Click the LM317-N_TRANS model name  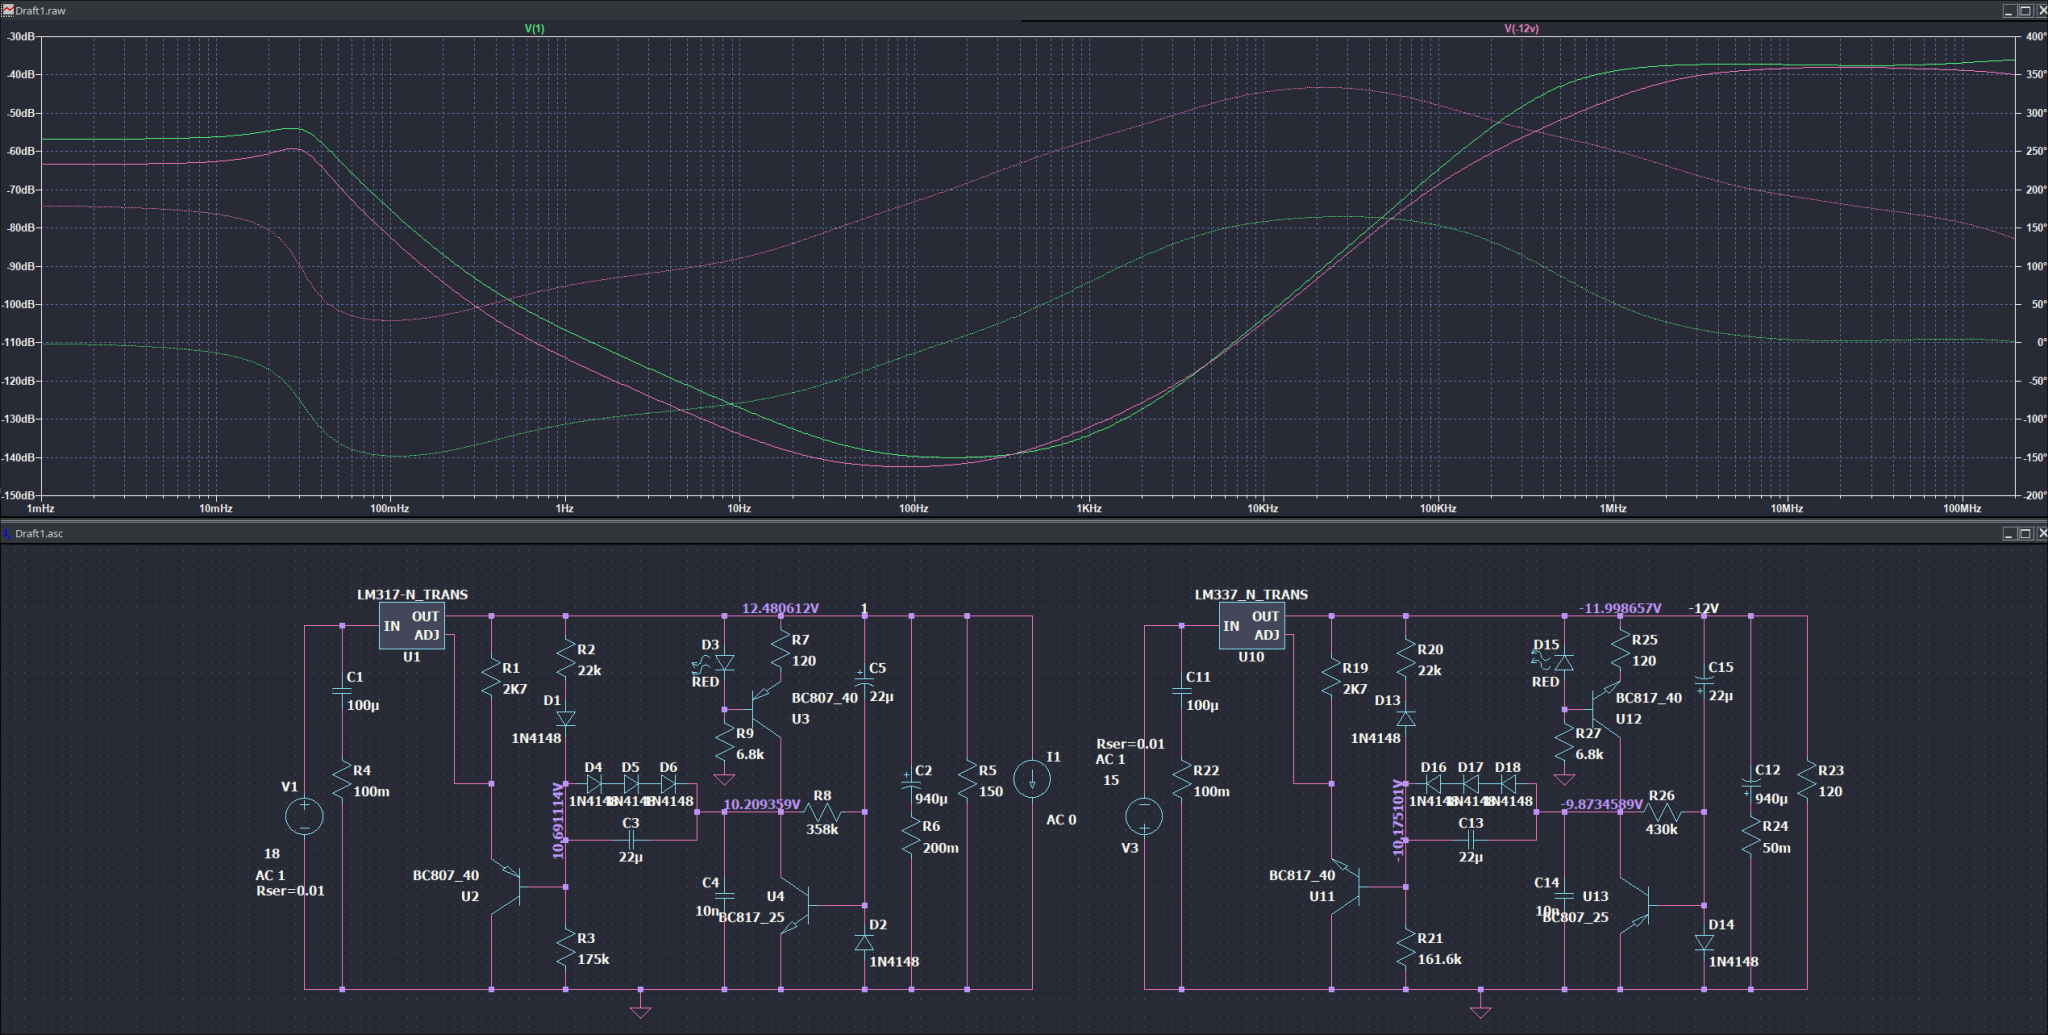(x=412, y=594)
